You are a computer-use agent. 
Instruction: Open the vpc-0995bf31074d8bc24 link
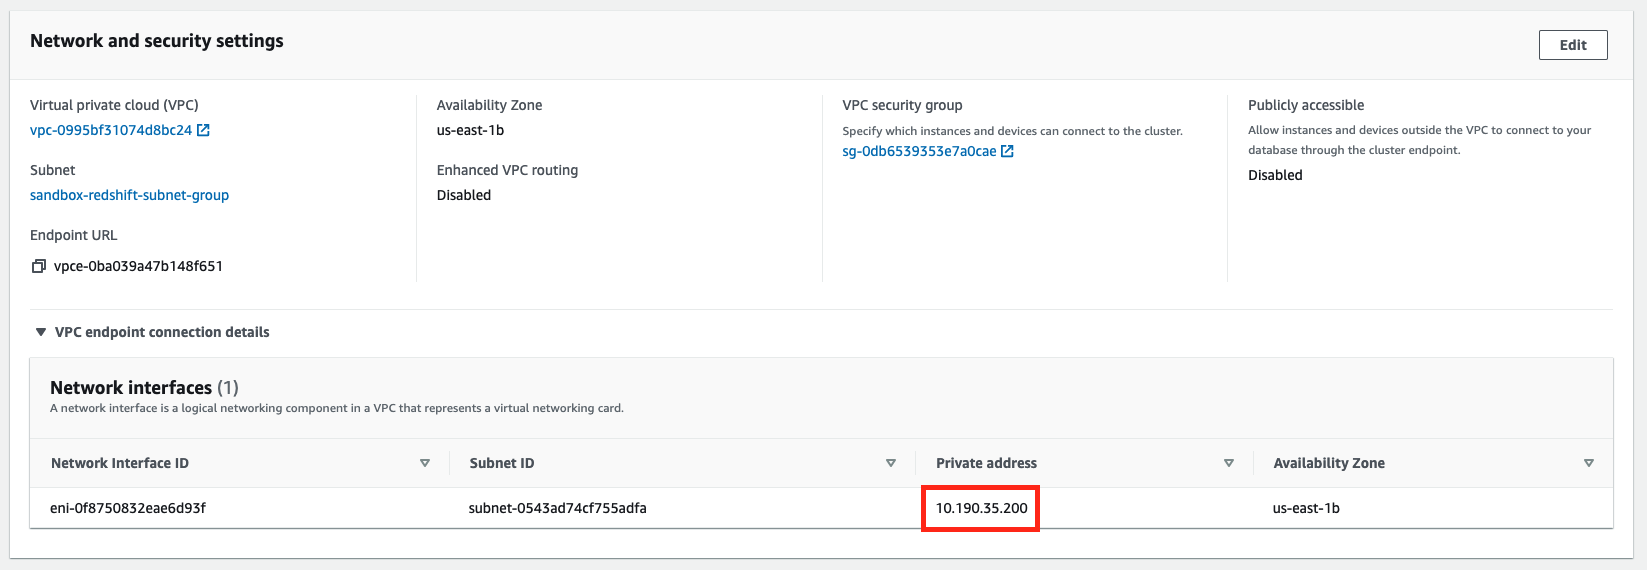click(110, 130)
